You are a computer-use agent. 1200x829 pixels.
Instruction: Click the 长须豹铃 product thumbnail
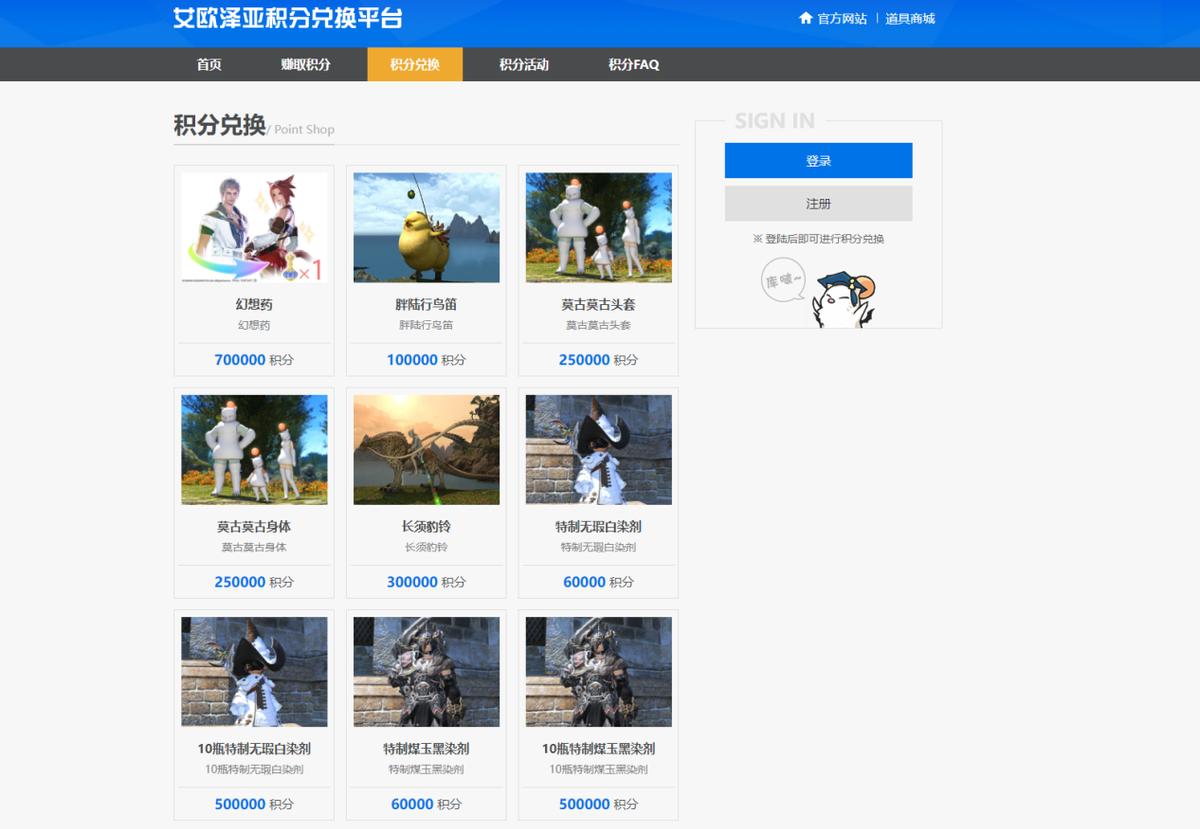pyautogui.click(x=425, y=450)
